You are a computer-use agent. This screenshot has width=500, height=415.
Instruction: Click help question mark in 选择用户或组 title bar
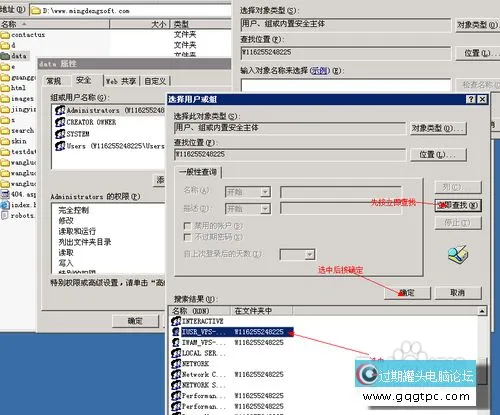click(471, 99)
